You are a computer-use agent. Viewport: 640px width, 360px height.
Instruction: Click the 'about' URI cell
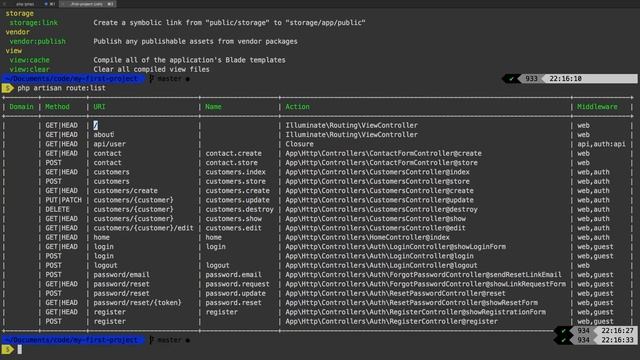pyautogui.click(x=103, y=135)
